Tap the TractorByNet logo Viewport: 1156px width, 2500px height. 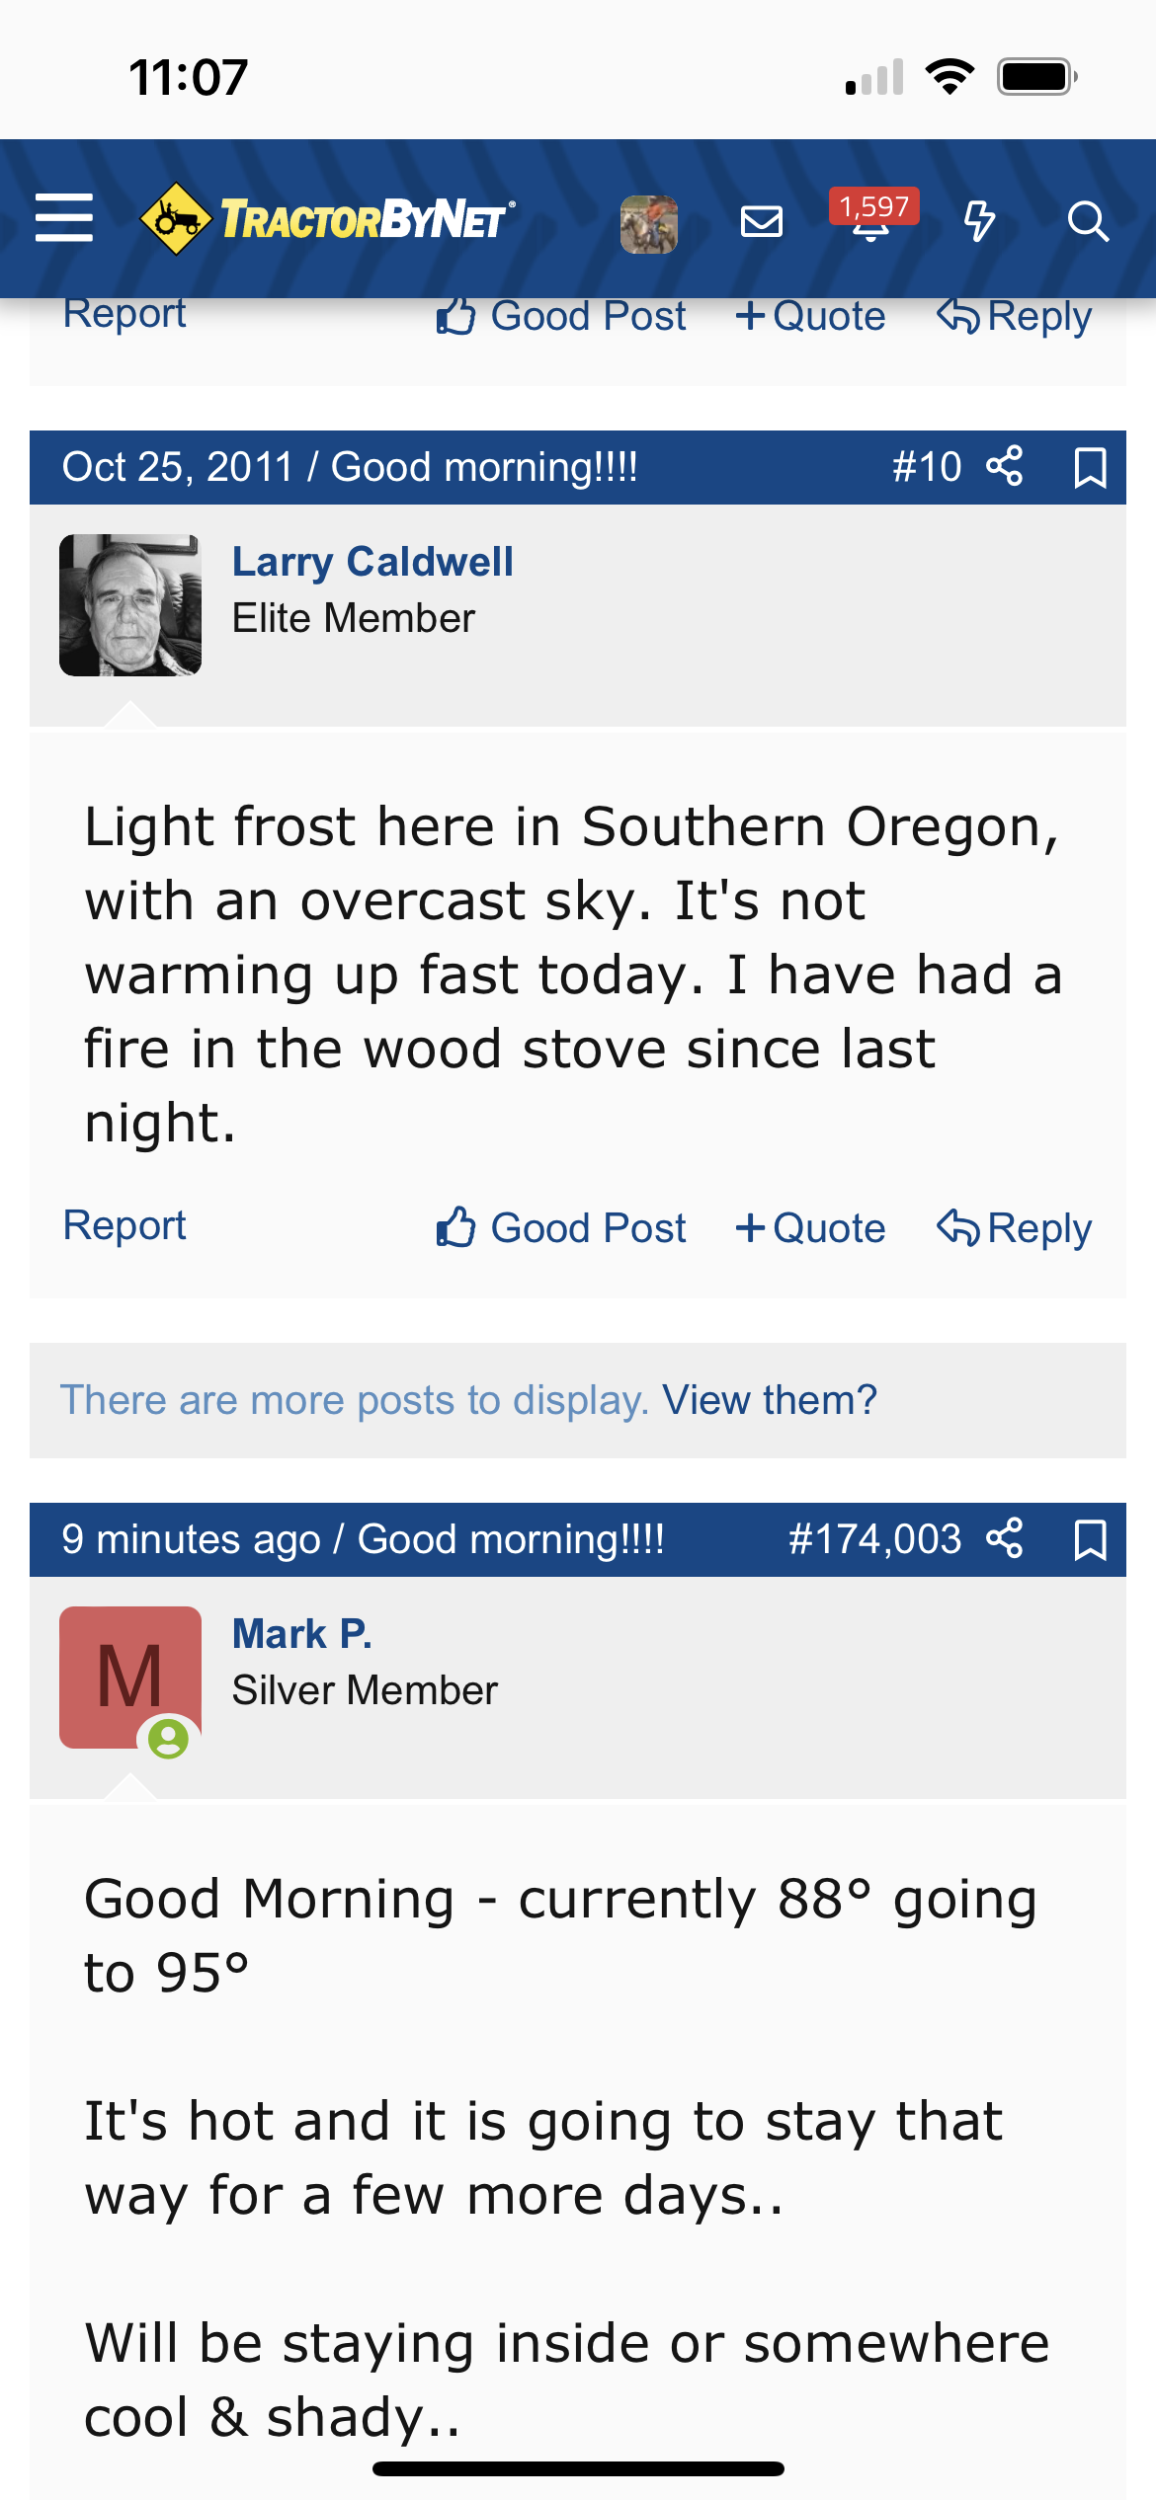pyautogui.click(x=328, y=218)
